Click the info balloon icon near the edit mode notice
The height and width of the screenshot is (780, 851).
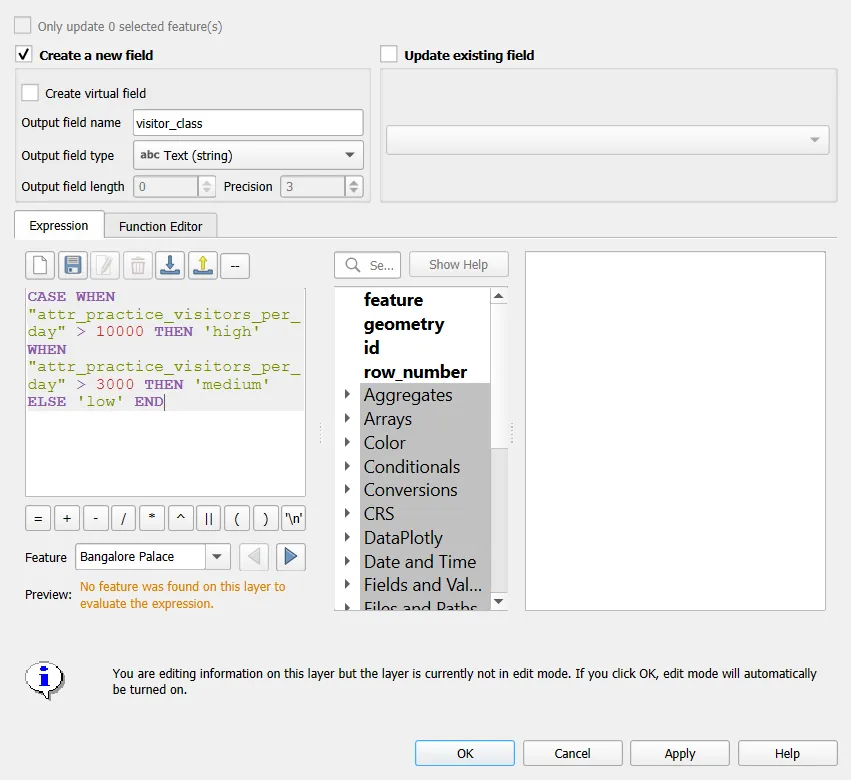pos(45,680)
